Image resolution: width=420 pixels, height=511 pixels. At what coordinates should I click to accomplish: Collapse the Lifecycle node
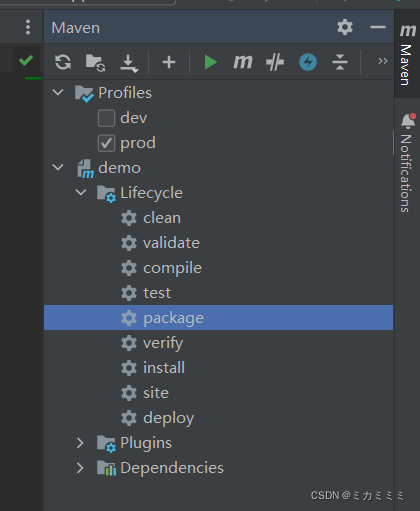[x=81, y=192]
